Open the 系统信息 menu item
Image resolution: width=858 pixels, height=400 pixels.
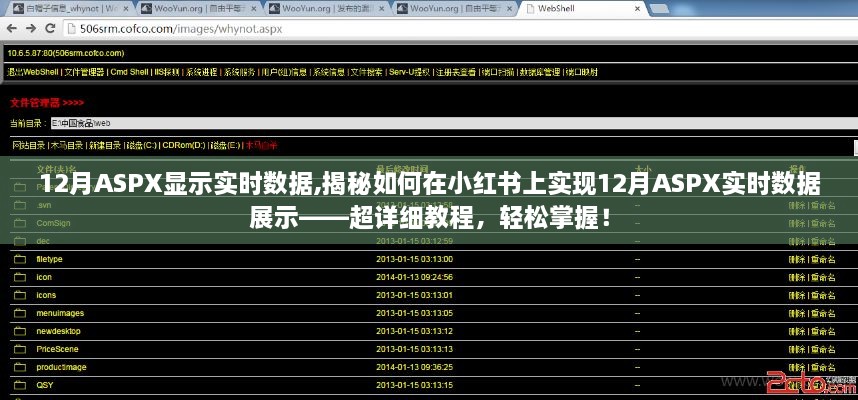(x=328, y=72)
